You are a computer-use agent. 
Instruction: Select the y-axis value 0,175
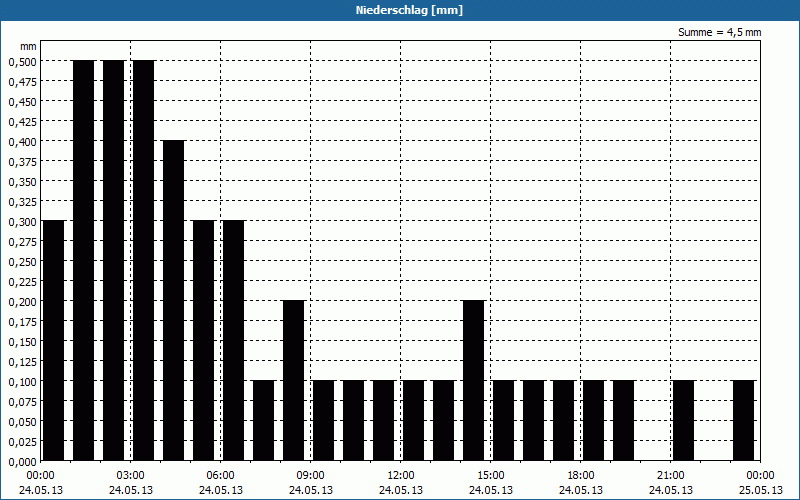click(x=23, y=322)
